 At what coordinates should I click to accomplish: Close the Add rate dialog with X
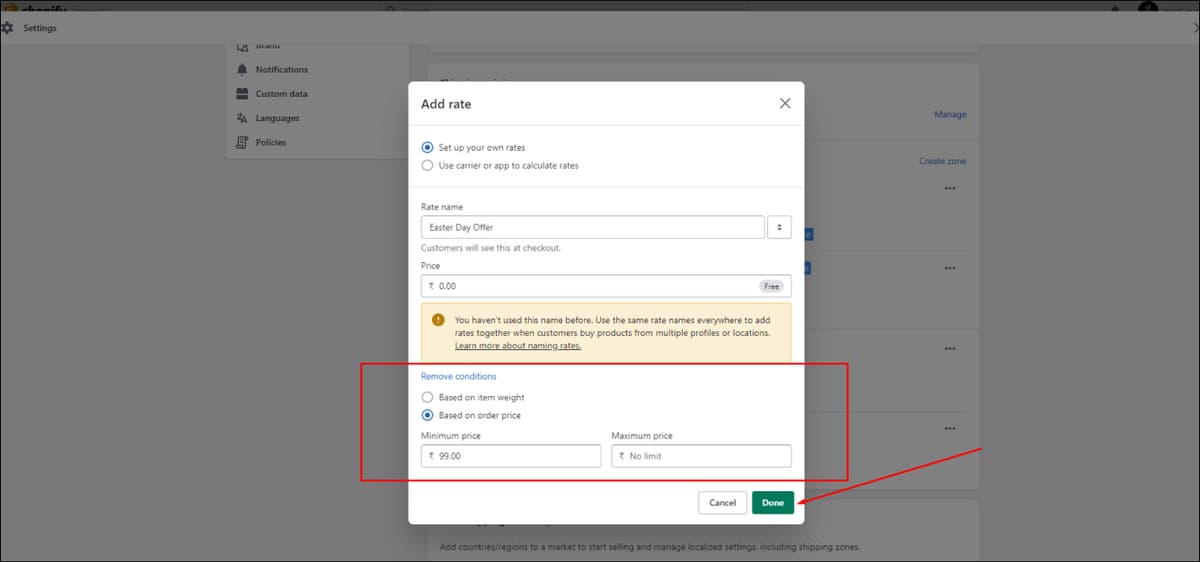(785, 103)
